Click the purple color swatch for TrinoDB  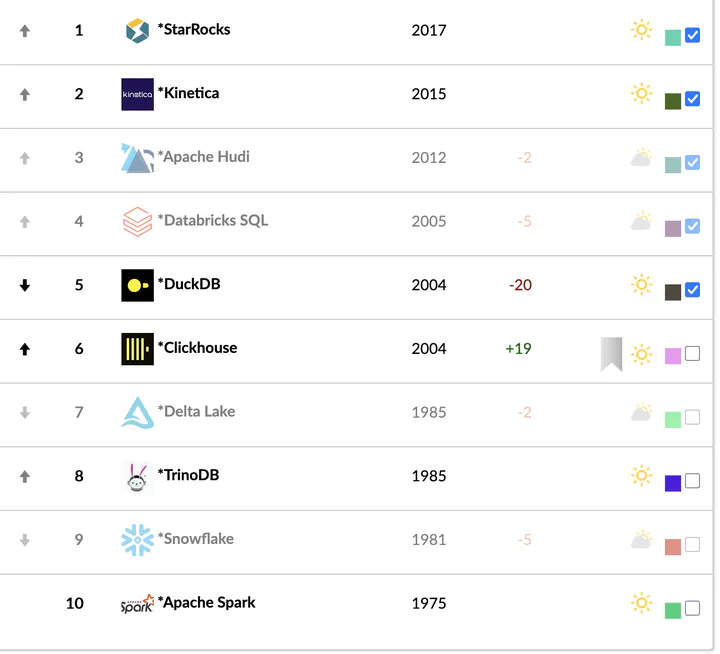[x=673, y=484]
